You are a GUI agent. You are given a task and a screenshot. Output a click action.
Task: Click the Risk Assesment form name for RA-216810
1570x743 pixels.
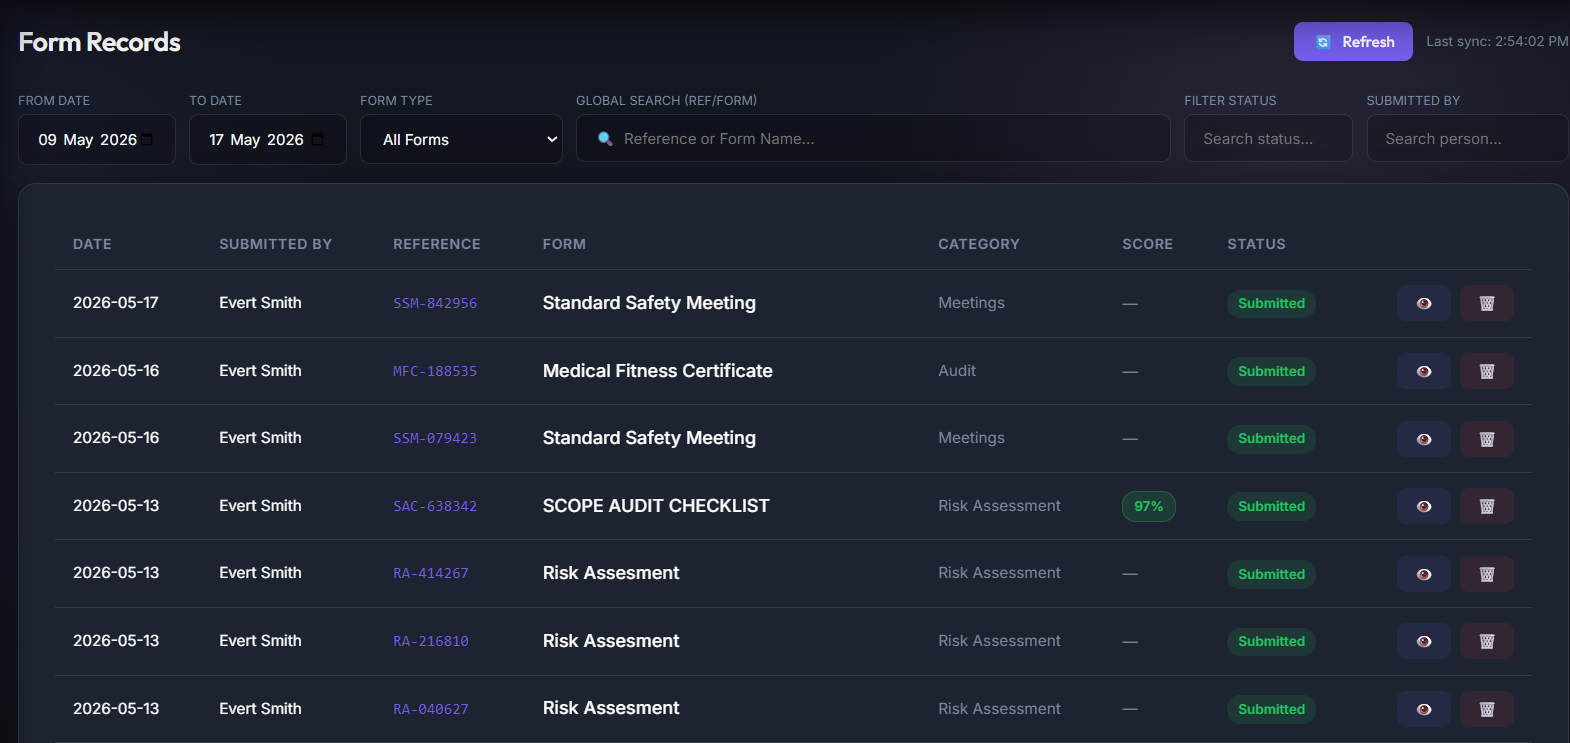(x=611, y=641)
